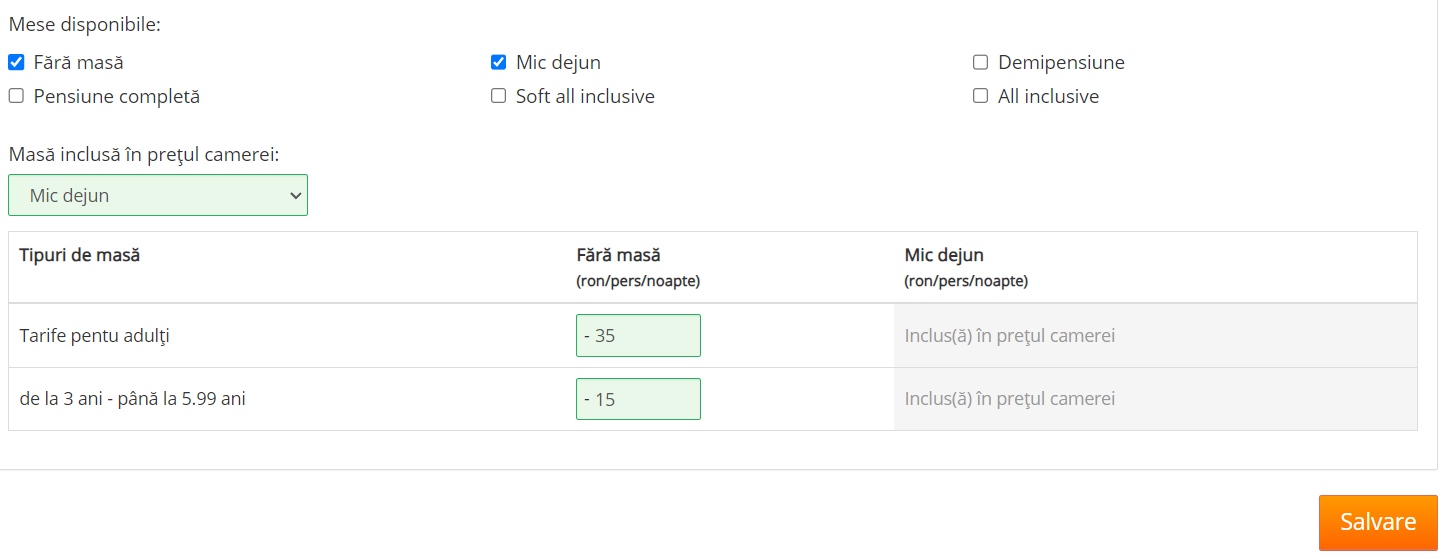This screenshot has width=1453, height=559.
Task: Uncheck the Fără masă checkbox
Action: pyautogui.click(x=16, y=62)
